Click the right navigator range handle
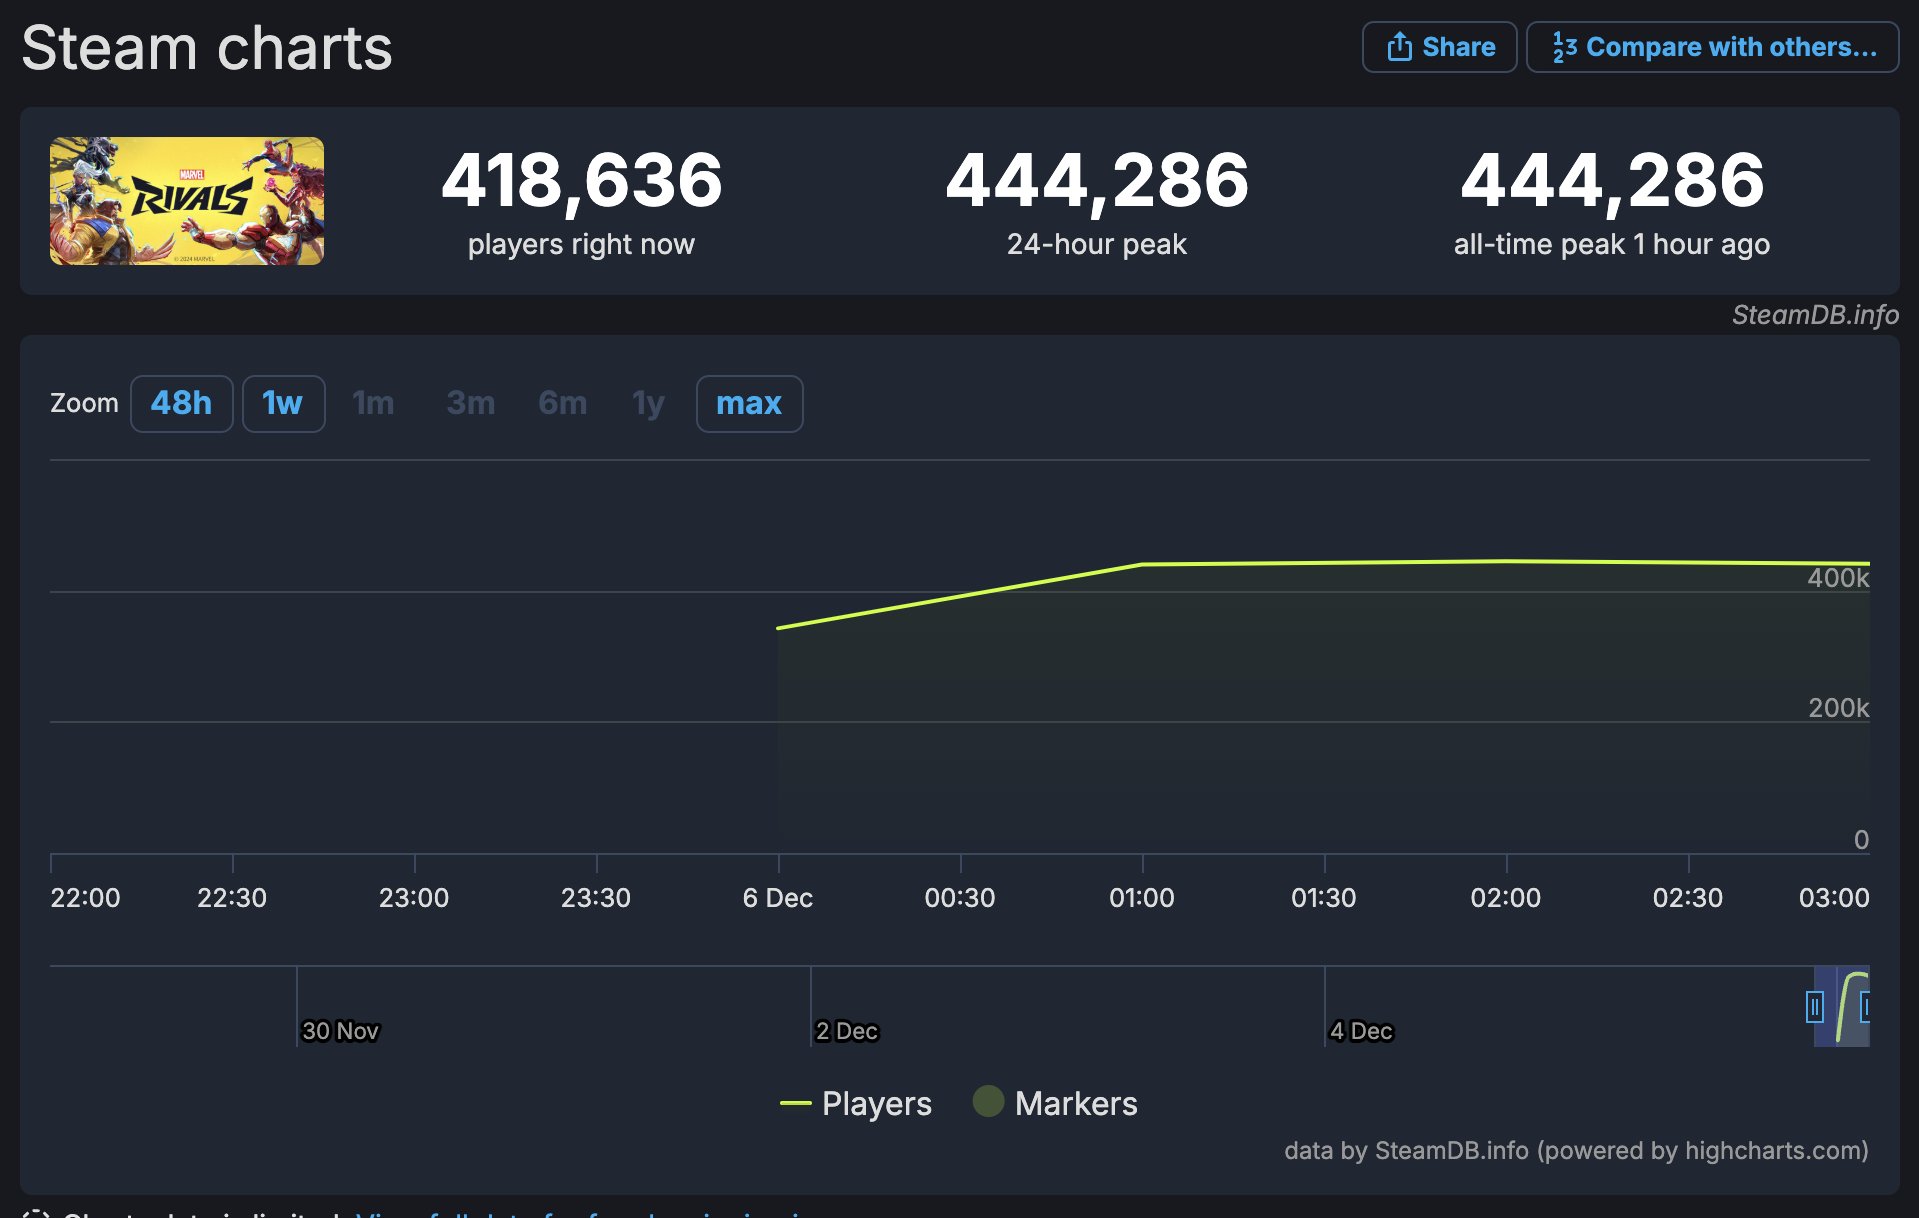The height and width of the screenshot is (1218, 1919). pyautogui.click(x=1865, y=1006)
